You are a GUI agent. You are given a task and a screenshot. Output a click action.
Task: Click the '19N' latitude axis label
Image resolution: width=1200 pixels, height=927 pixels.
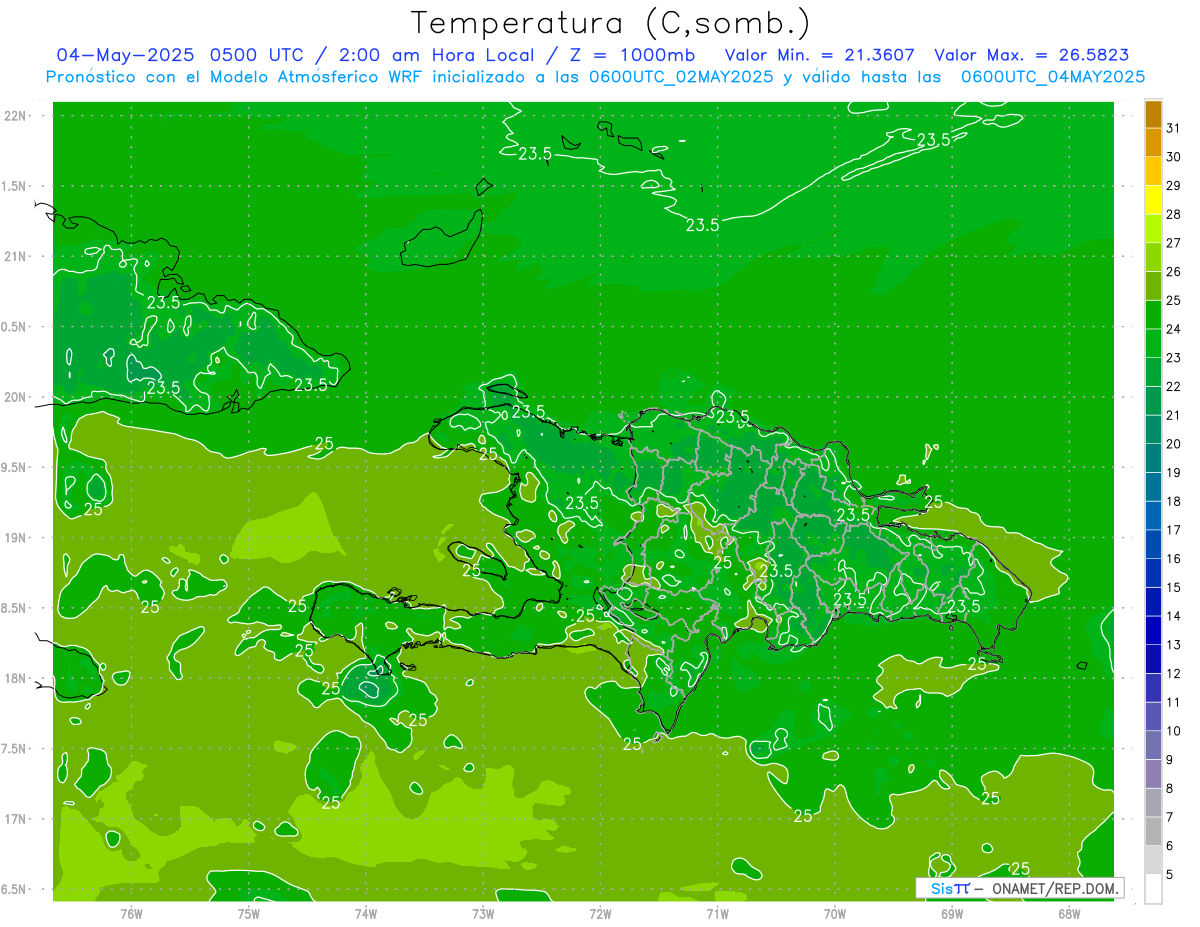tap(16, 538)
